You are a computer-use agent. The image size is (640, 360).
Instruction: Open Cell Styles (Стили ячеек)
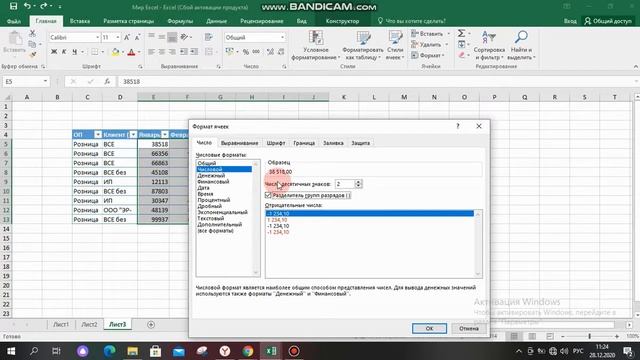coord(395,45)
